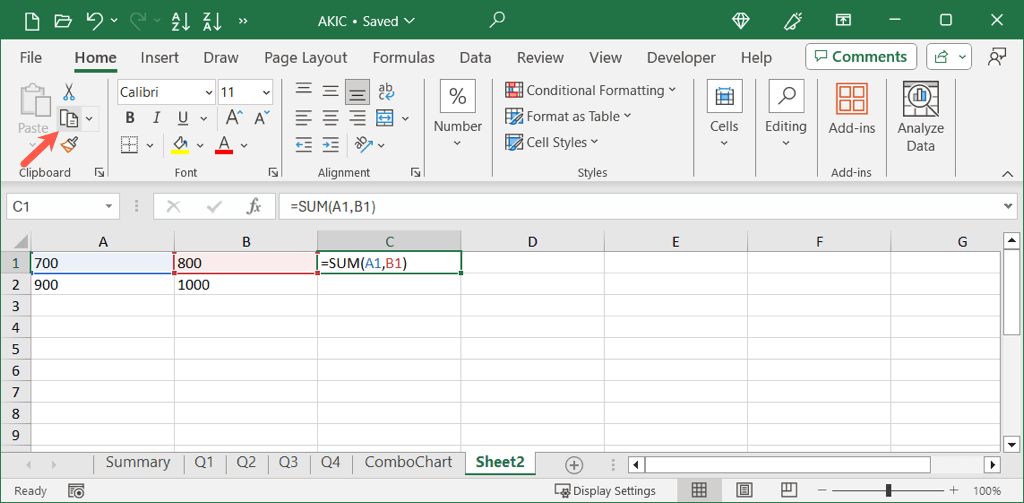Switch to Page Break Preview
Screen dimensions: 1024x503
click(x=789, y=490)
